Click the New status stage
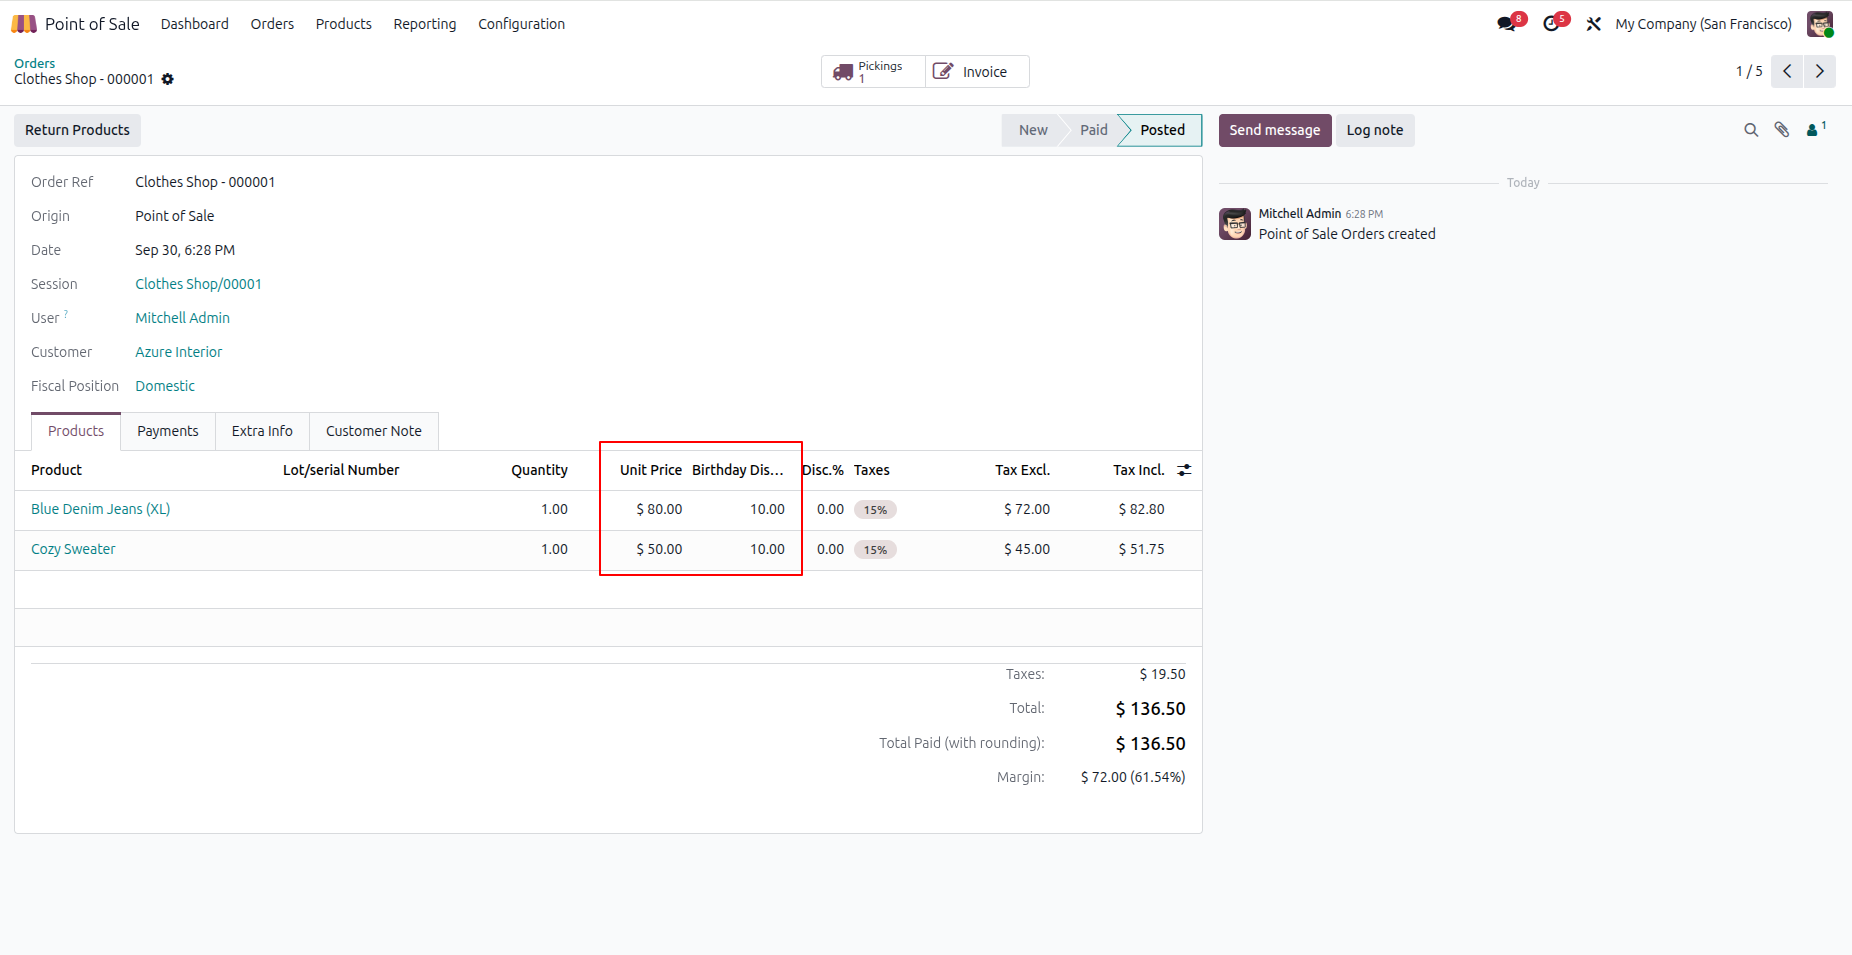The image size is (1852, 955). [1033, 130]
